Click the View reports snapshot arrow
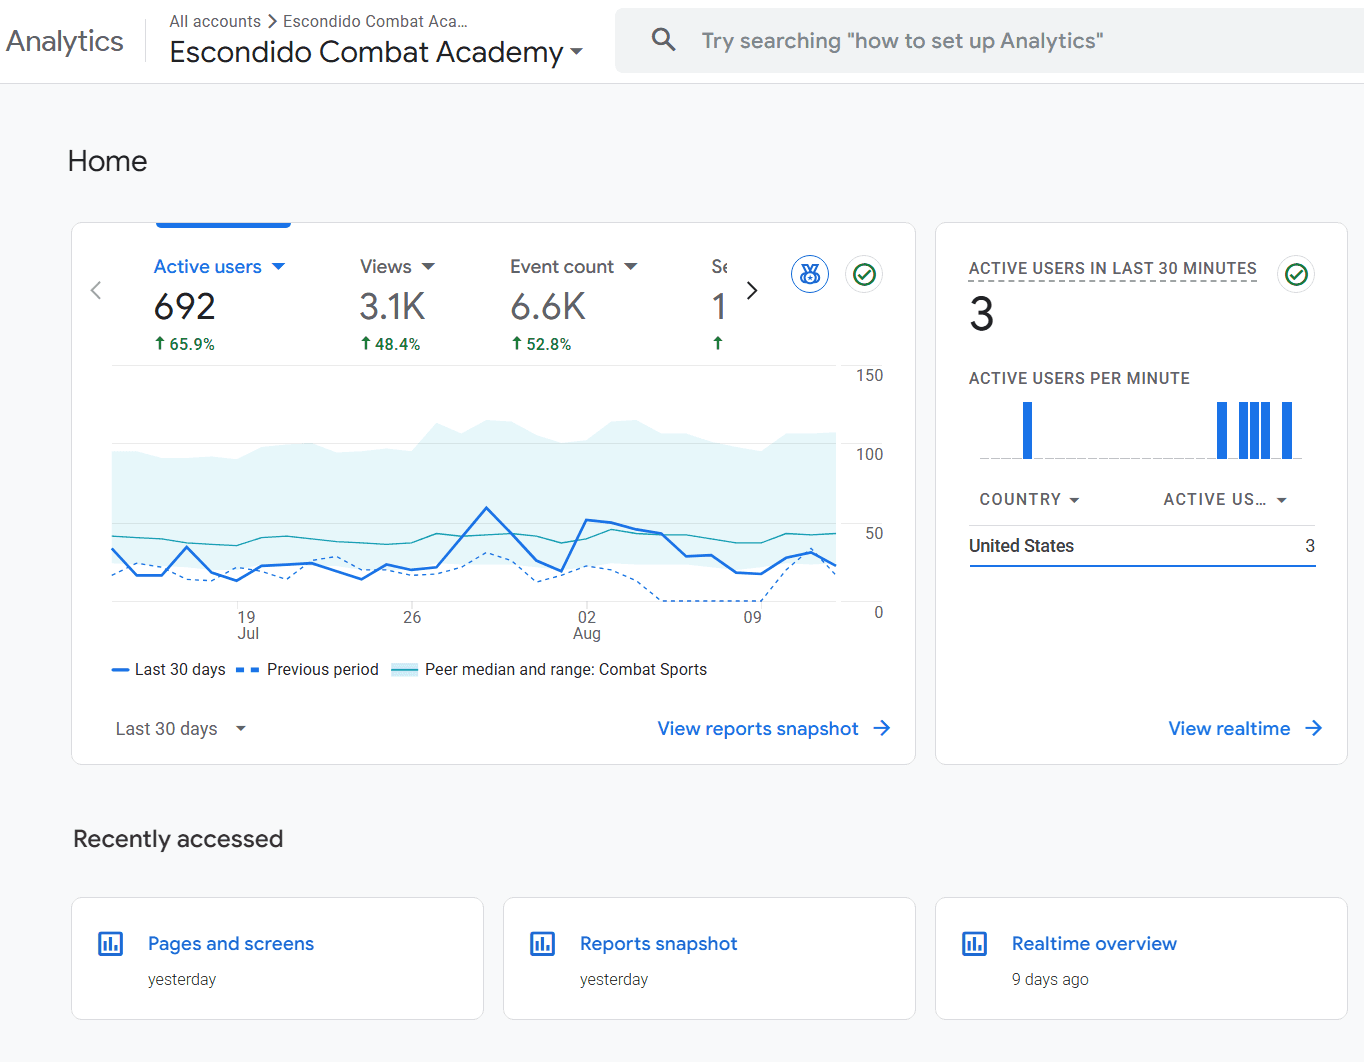Screen dimensions: 1364x1062 881,728
